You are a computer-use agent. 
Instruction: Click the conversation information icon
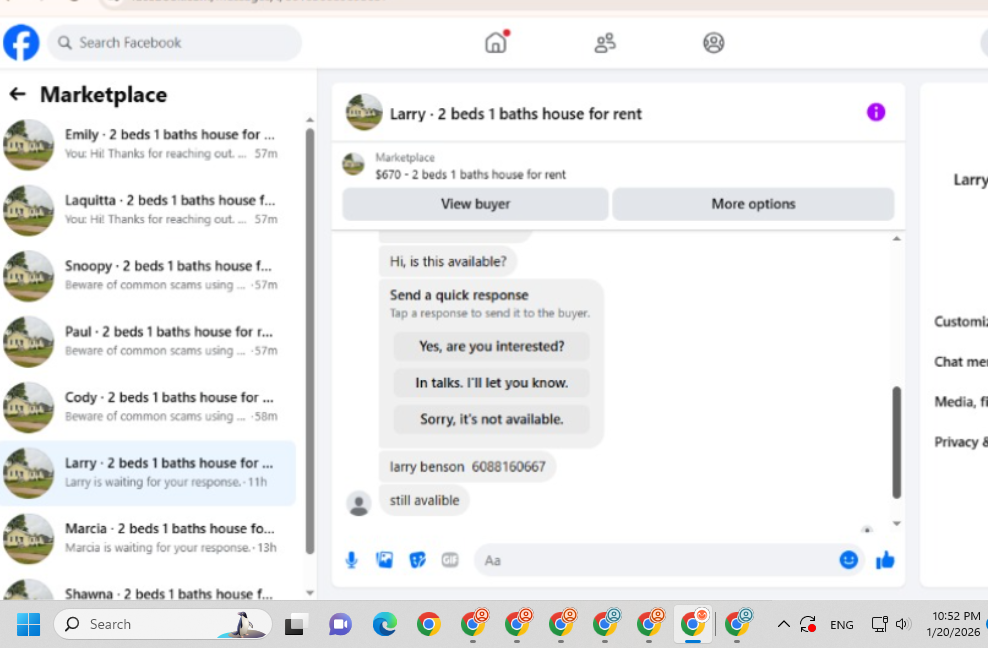[876, 112]
